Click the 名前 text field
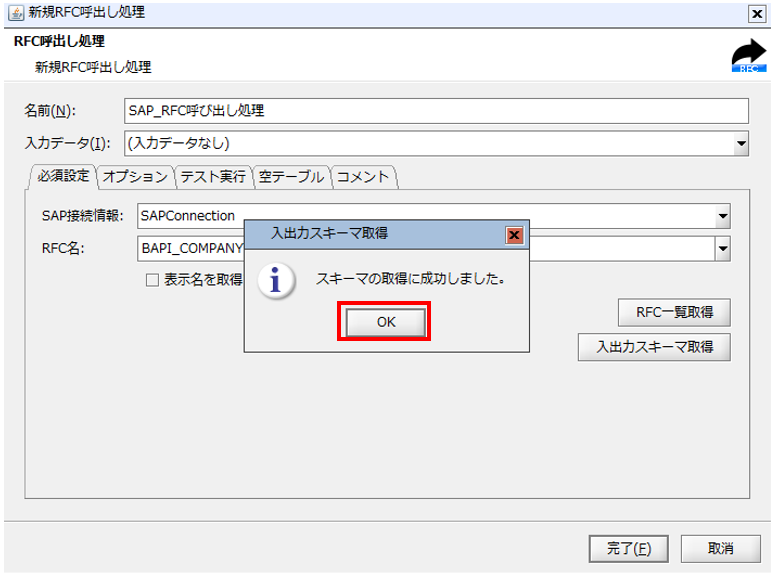774x577 pixels. pos(436,110)
